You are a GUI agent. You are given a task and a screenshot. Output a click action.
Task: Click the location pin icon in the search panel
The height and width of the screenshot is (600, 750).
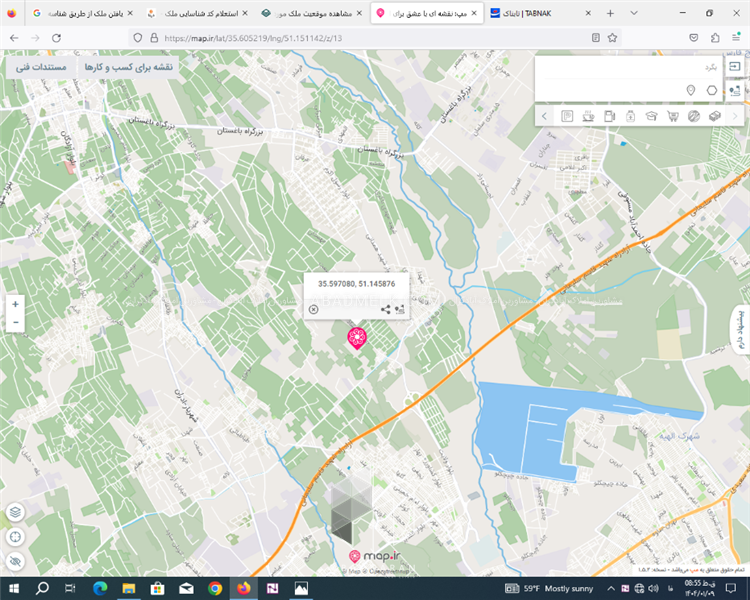(691, 91)
